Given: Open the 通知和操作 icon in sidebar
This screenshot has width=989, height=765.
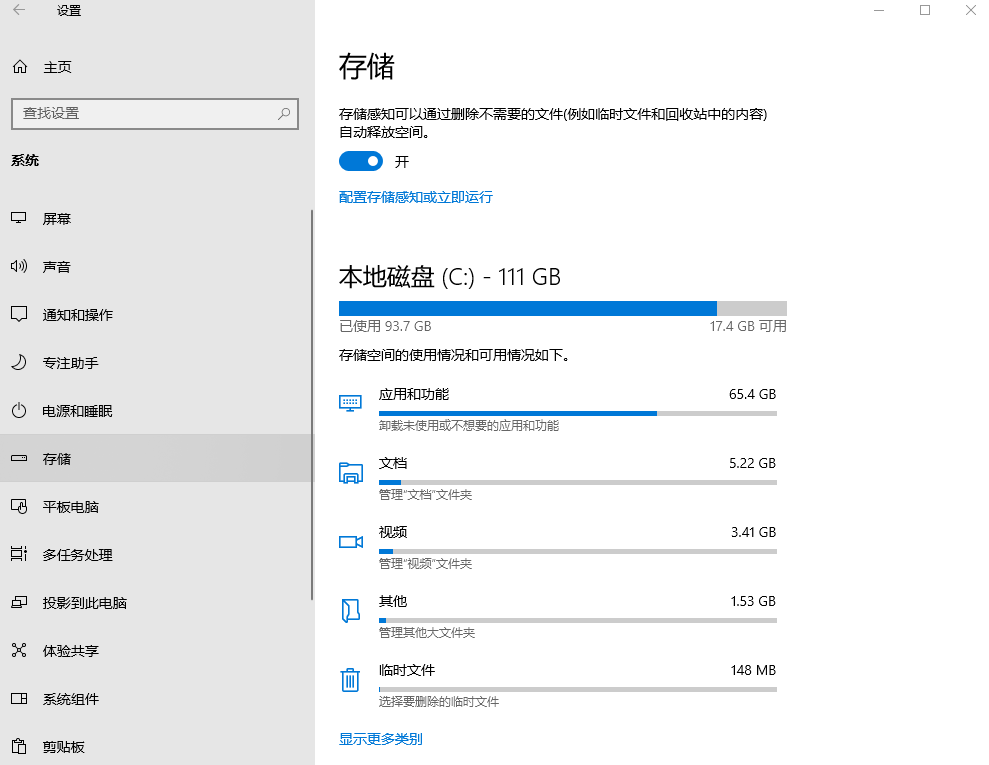Looking at the screenshot, I should (18, 314).
